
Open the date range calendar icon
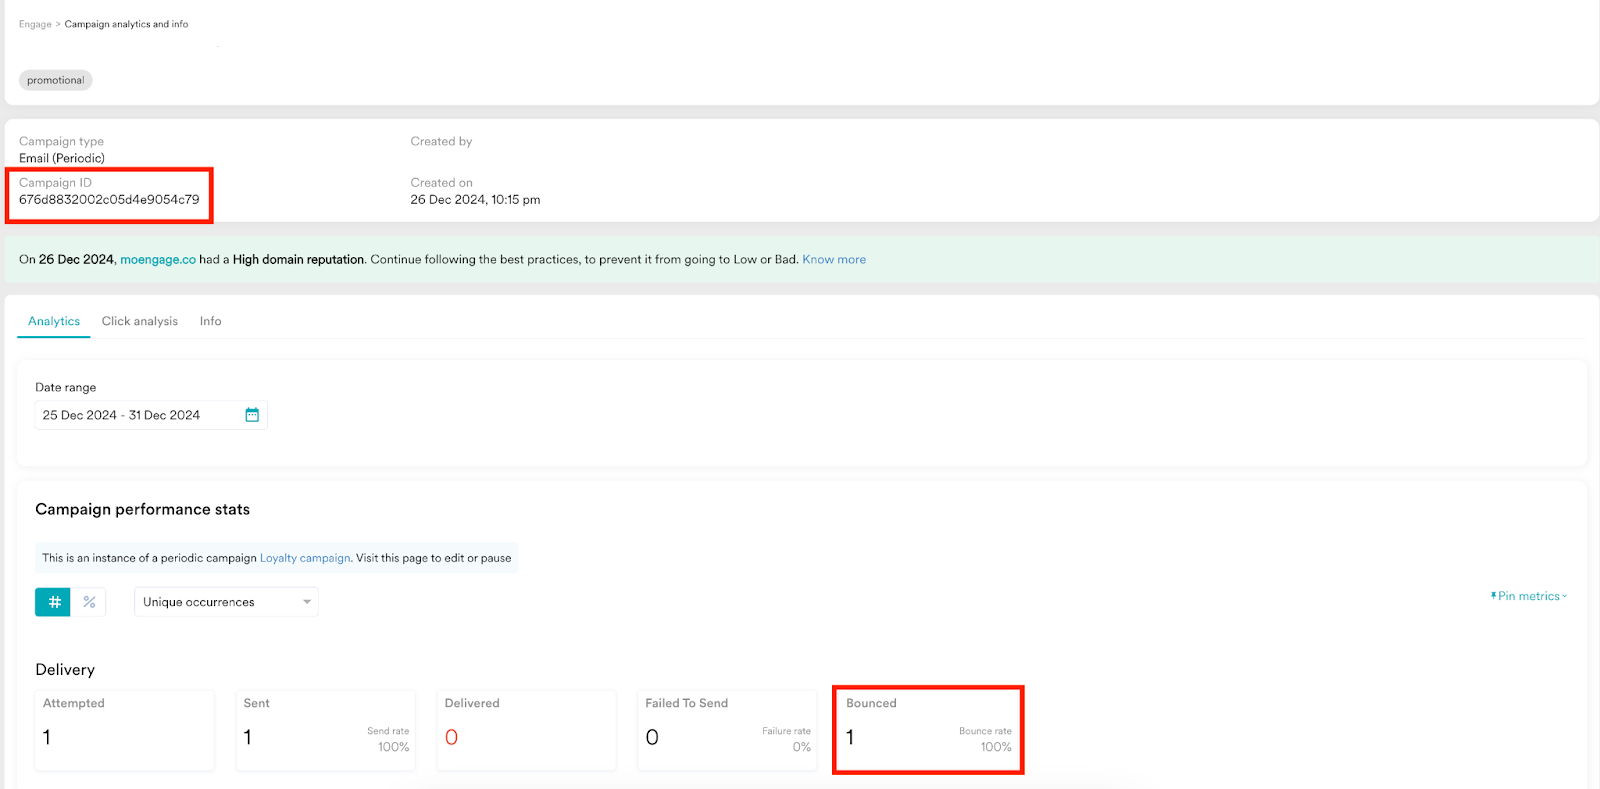pyautogui.click(x=252, y=415)
